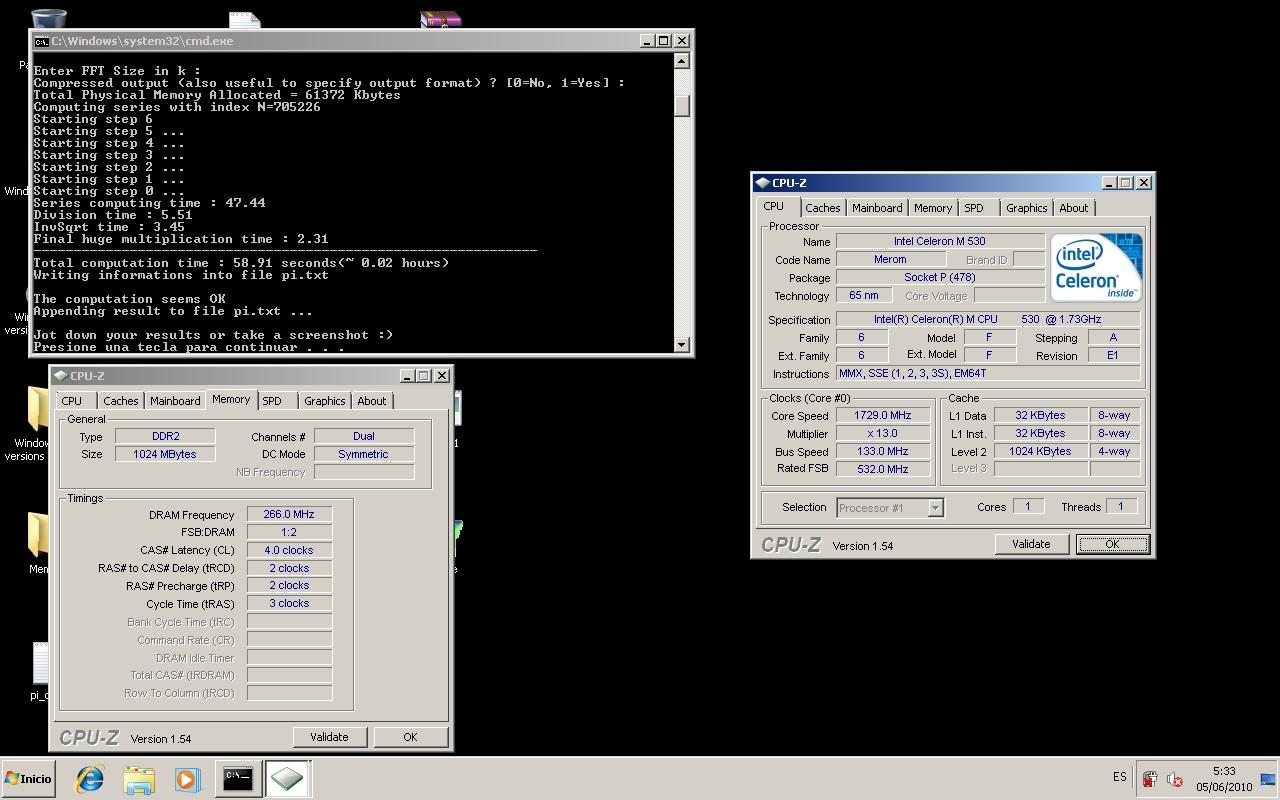The width and height of the screenshot is (1280, 800).
Task: Click OK in CPU-Z CPU window
Action: coord(1112,544)
